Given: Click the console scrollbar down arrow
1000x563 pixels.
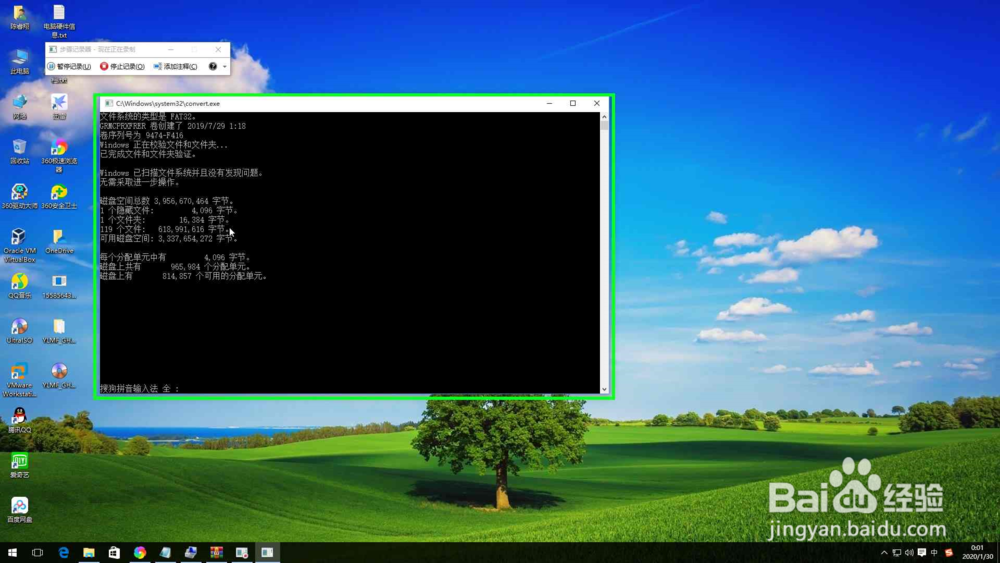Looking at the screenshot, I should [x=604, y=389].
